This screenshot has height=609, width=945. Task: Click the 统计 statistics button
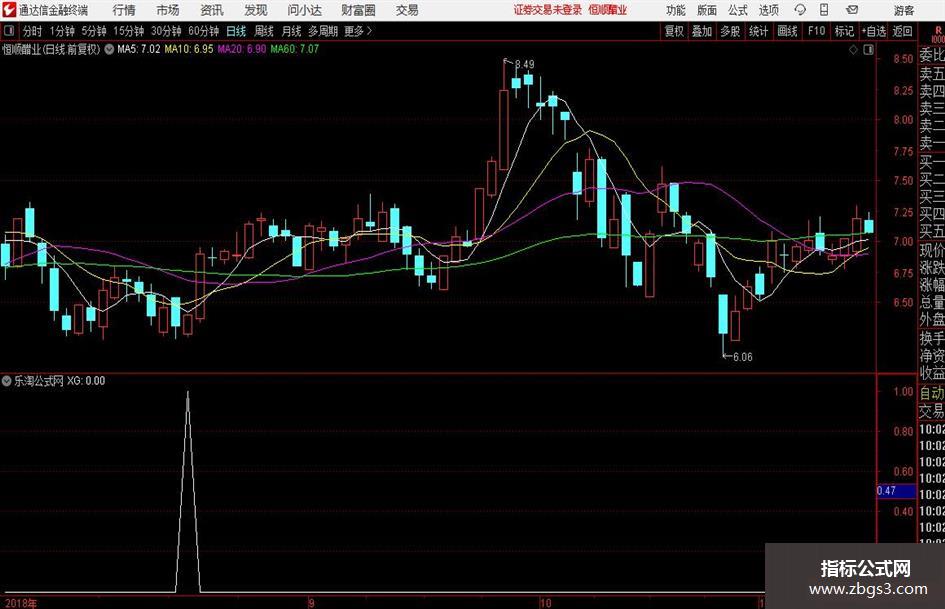point(758,31)
